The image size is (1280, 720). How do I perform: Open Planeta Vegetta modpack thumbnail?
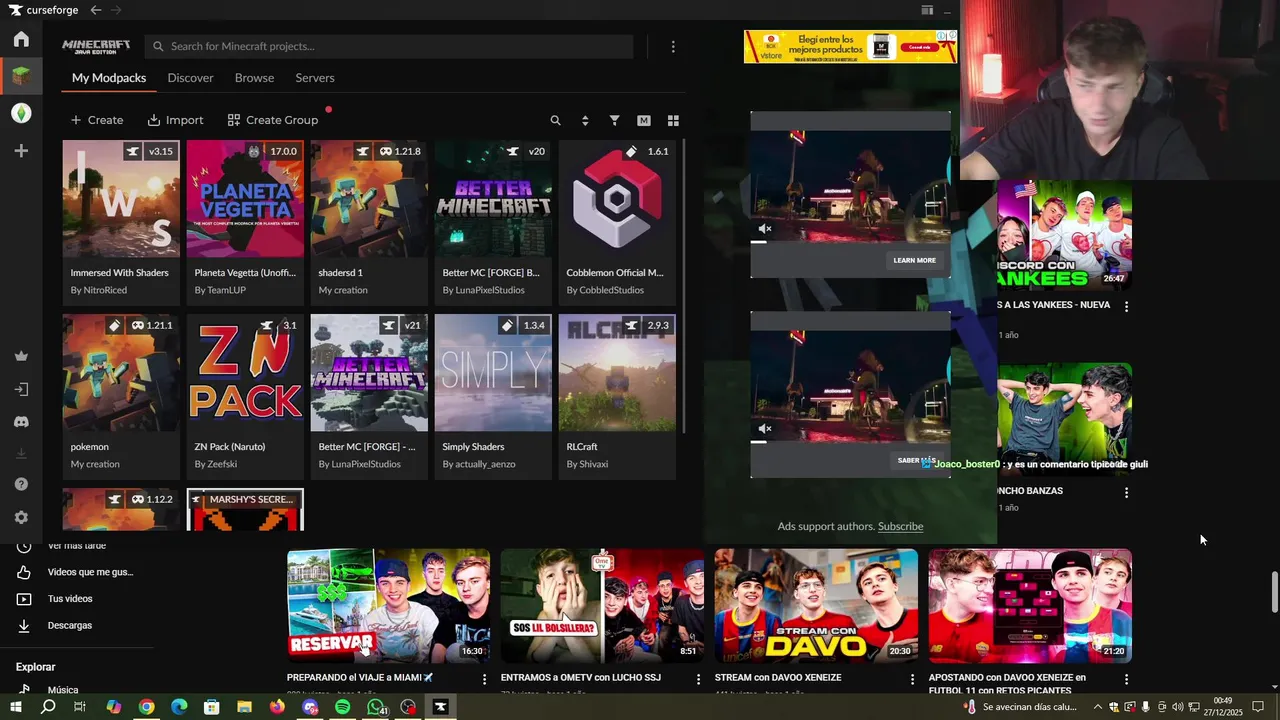245,198
